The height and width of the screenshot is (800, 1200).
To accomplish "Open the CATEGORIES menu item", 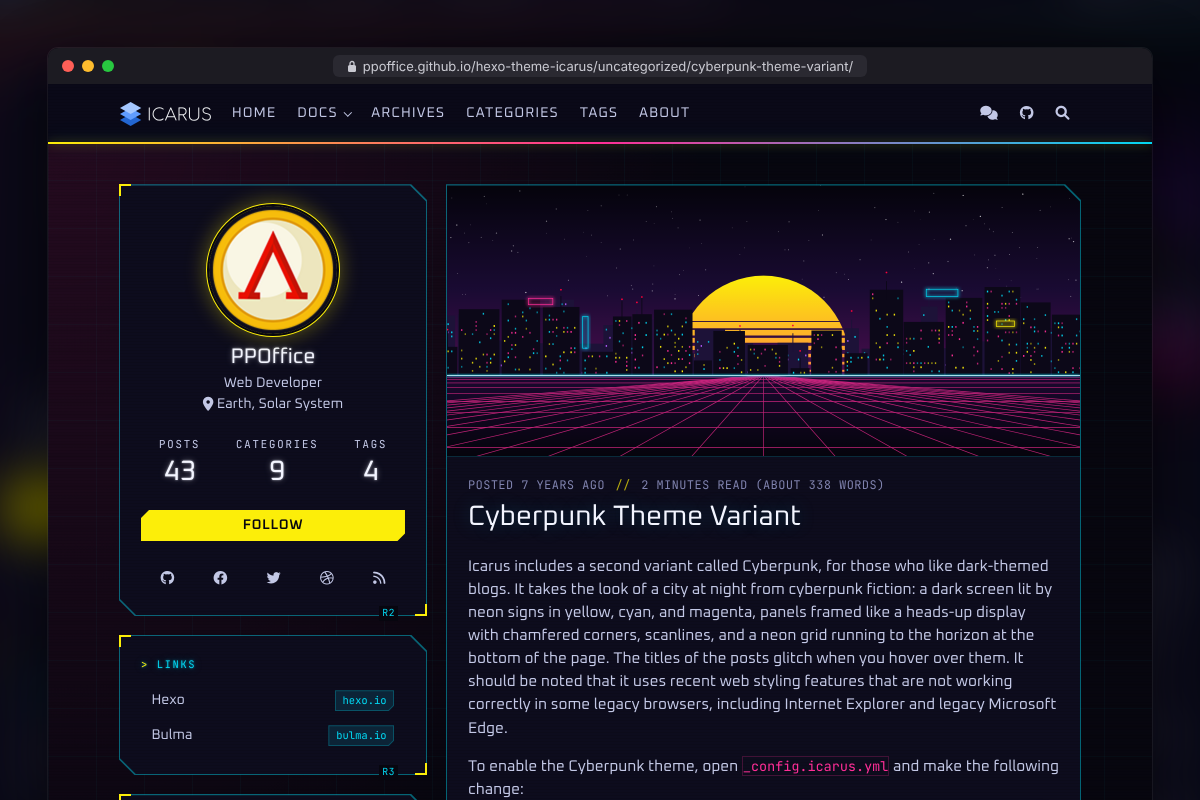I will point(512,113).
